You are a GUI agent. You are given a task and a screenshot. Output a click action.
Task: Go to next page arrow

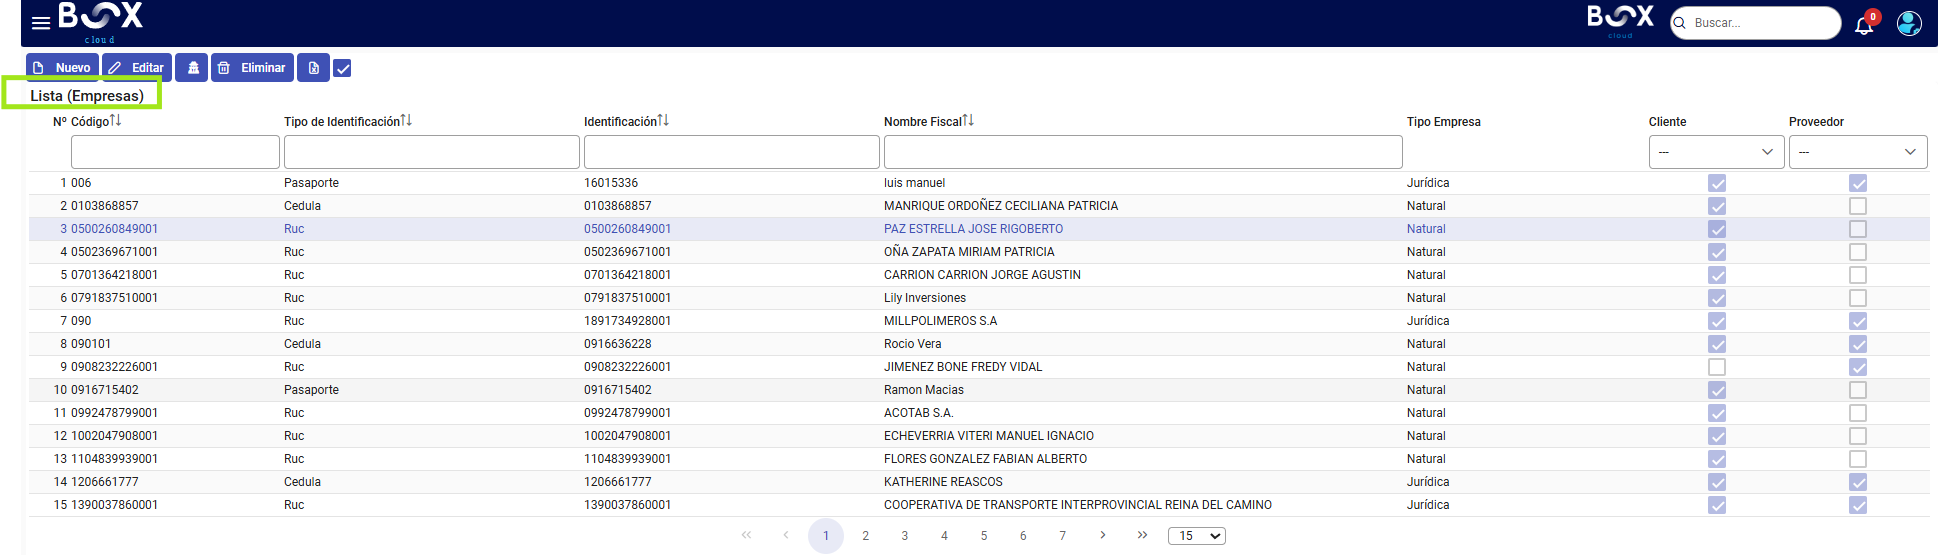[1103, 535]
